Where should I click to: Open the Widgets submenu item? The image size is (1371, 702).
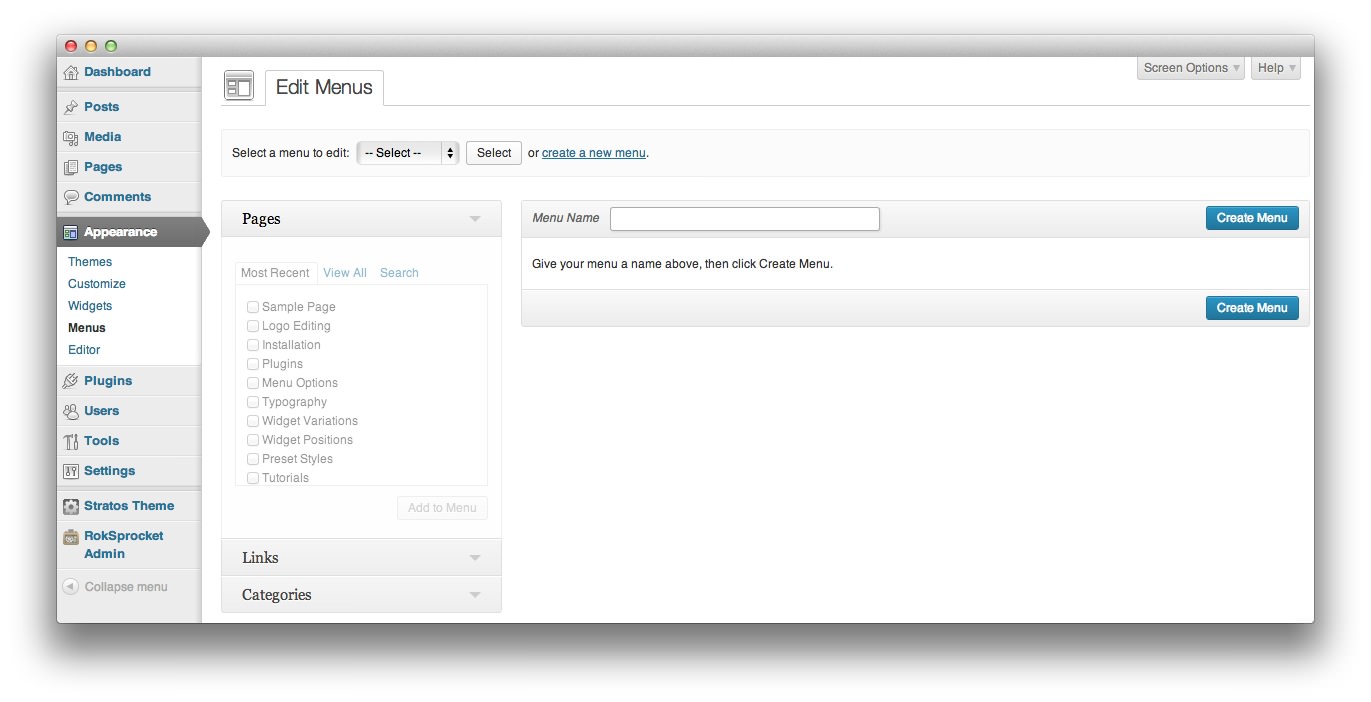click(x=90, y=306)
